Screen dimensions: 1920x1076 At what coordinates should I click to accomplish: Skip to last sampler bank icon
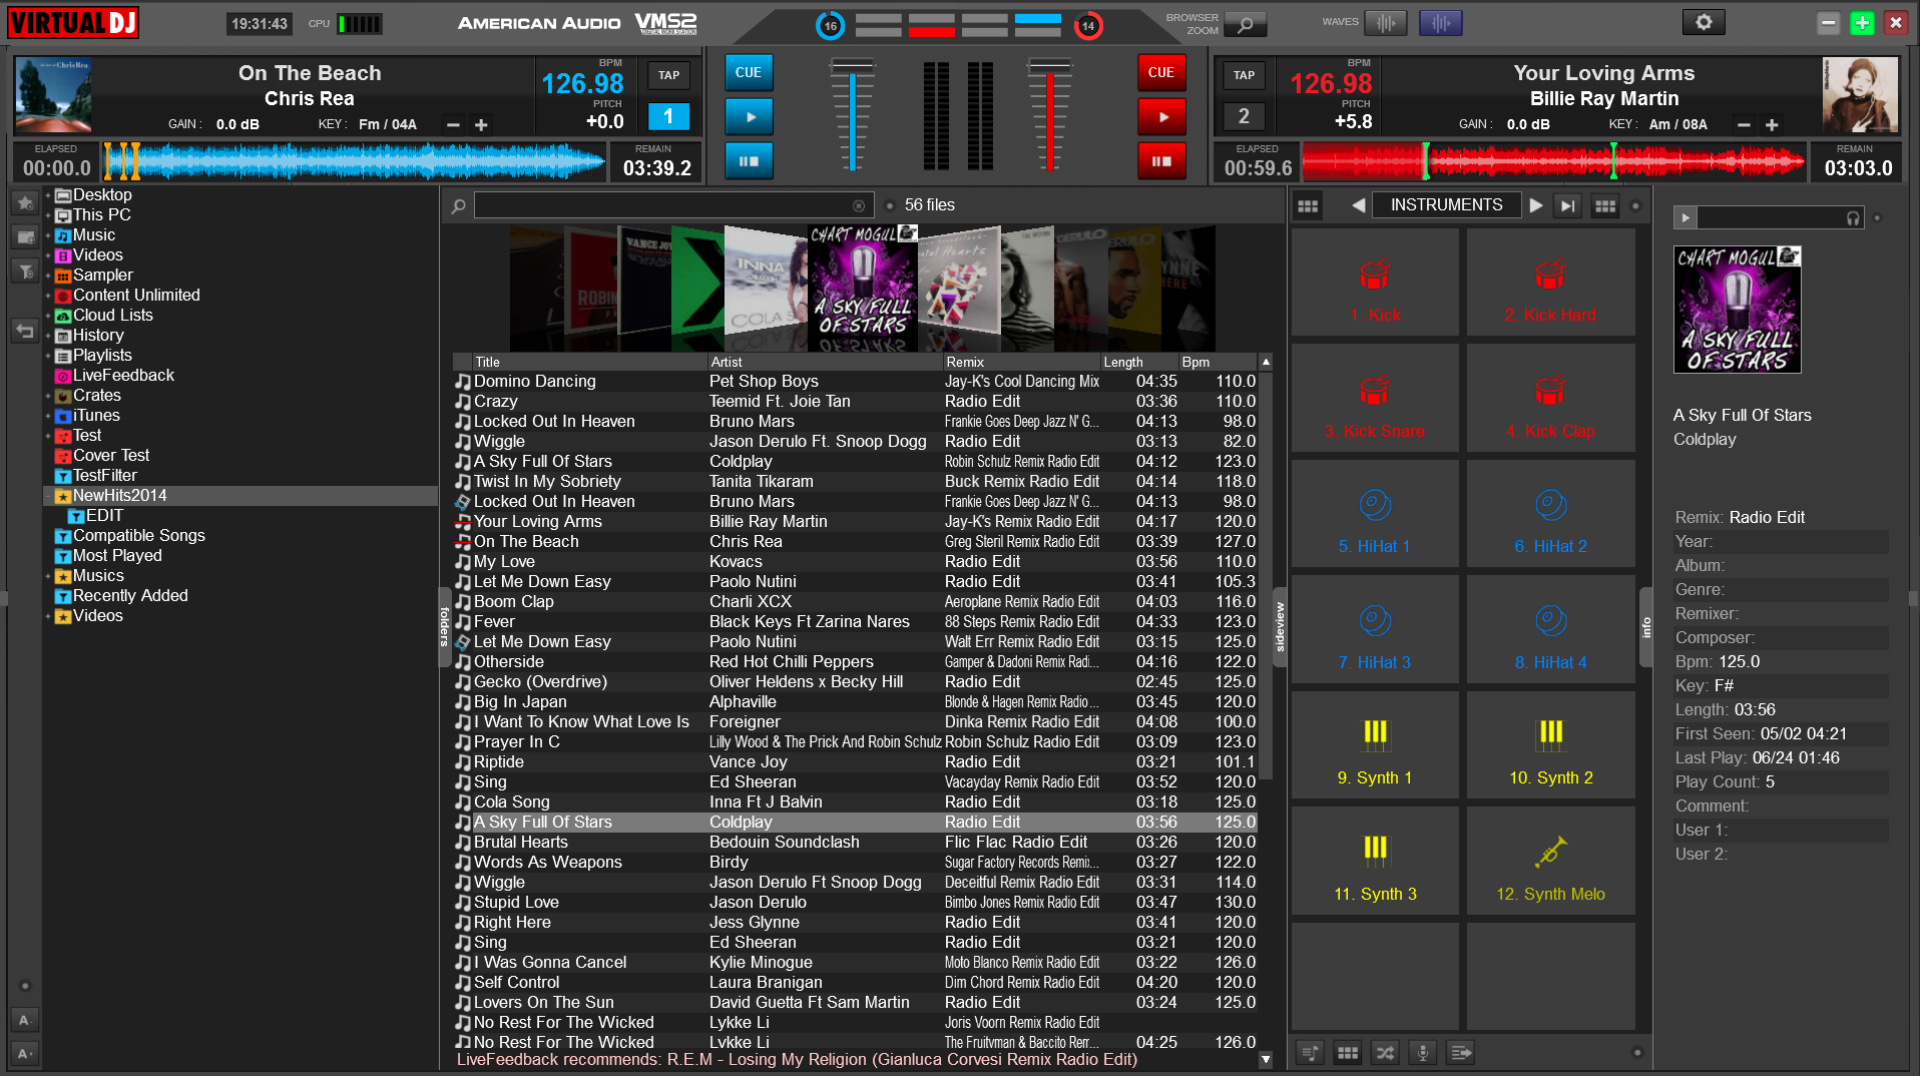(1568, 206)
